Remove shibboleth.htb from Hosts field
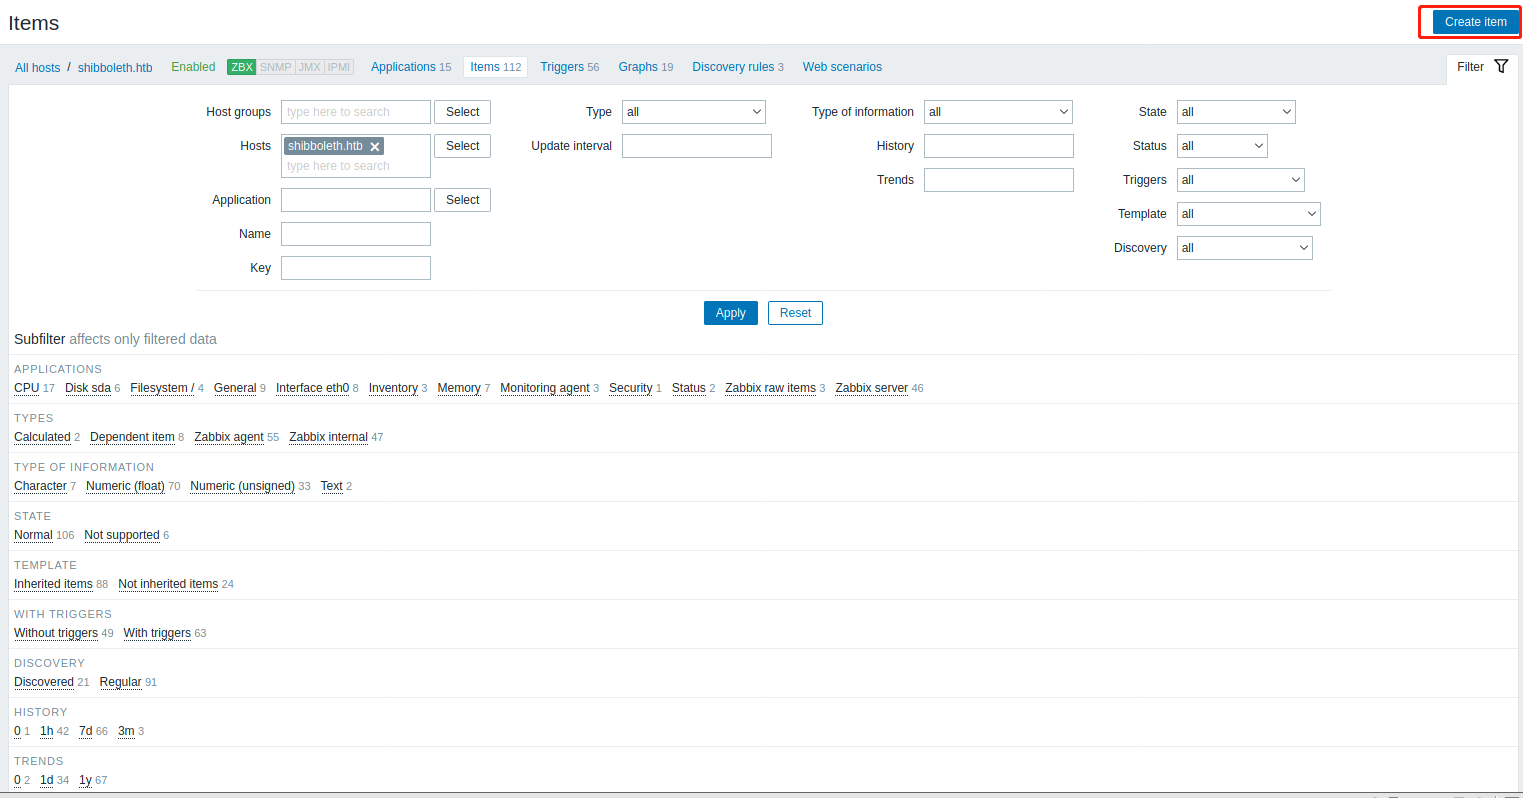The image size is (1523, 798). [x=375, y=147]
